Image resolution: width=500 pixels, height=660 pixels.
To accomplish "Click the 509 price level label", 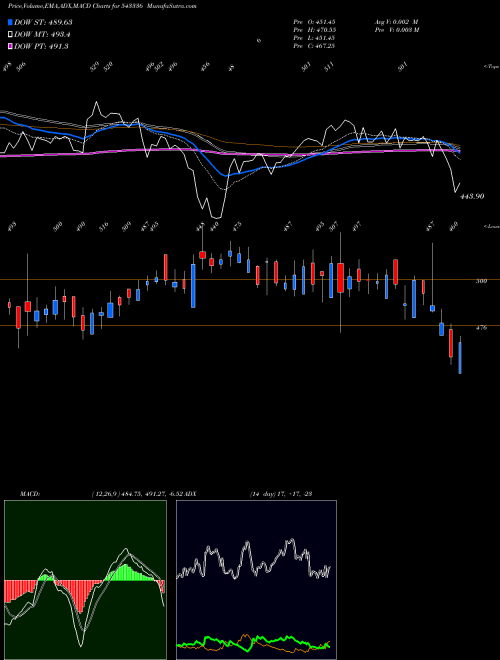I will click(481, 281).
